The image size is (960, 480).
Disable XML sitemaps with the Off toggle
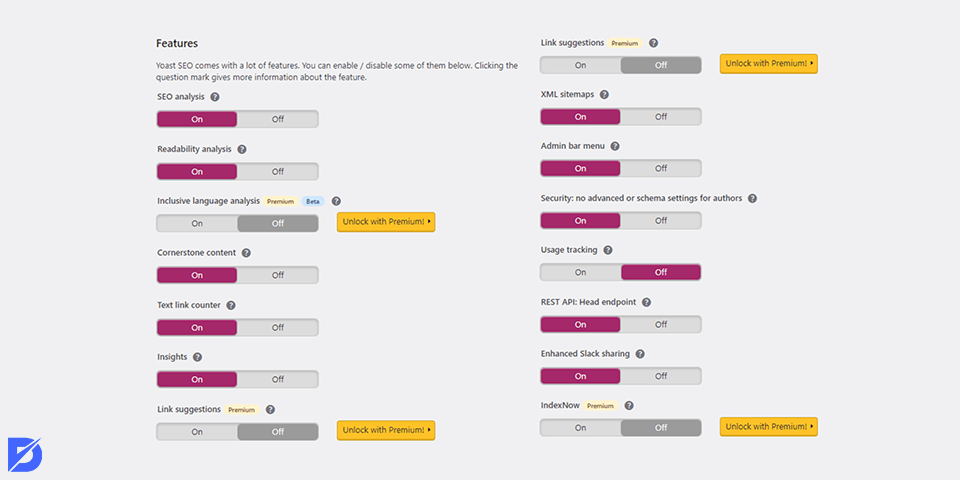pyautogui.click(x=661, y=117)
